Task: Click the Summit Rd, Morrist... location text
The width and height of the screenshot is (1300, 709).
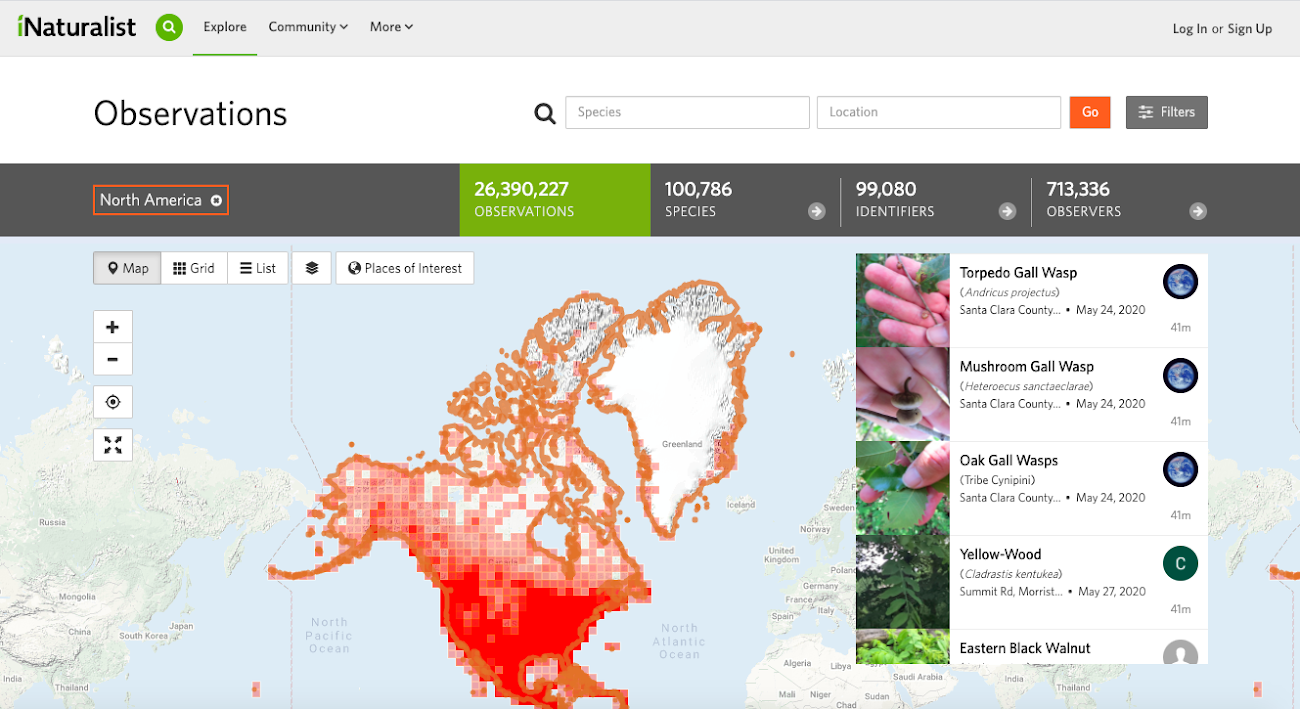Action: point(1012,592)
